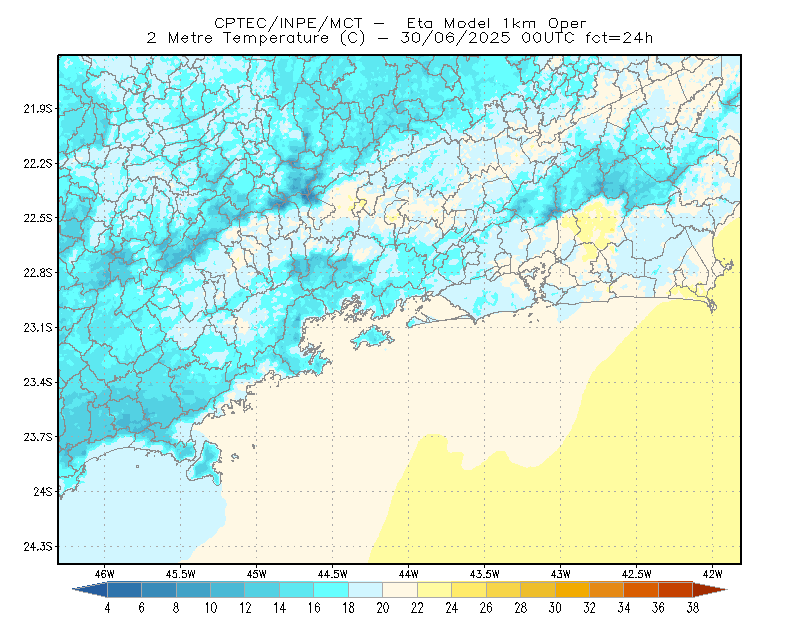The width and height of the screenshot is (800, 618).
Task: Click the 32-34 dark orange colorbar swatch
Action: click(x=607, y=590)
